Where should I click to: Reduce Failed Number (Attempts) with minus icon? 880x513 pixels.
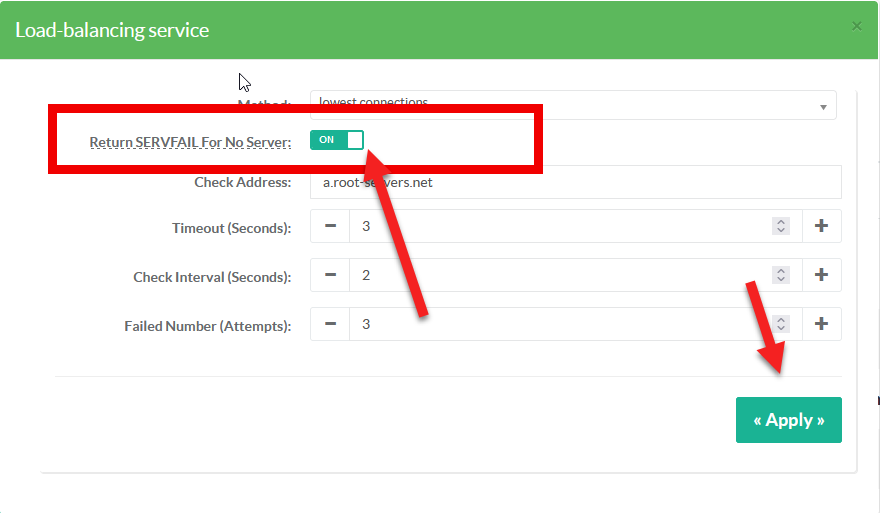pos(330,324)
